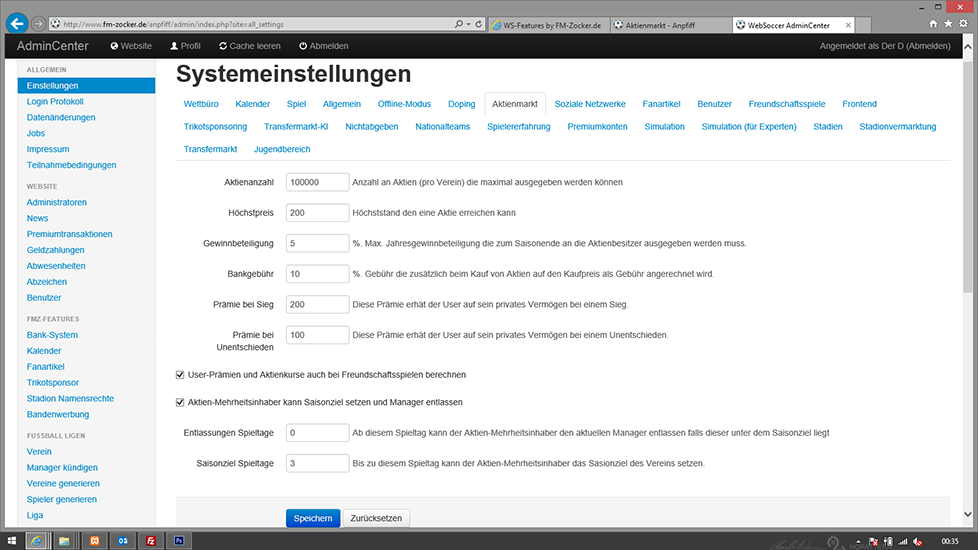978x550 pixels.
Task: Click the browser back arrow button
Action: click(16, 23)
